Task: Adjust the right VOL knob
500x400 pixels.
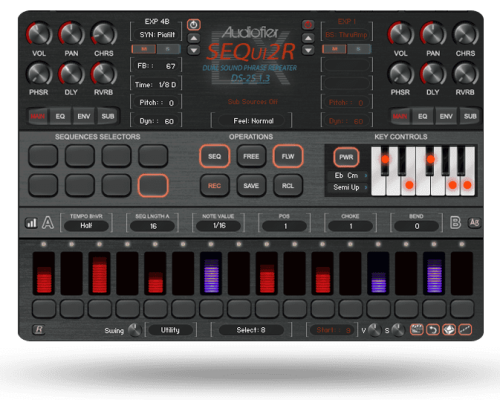Action: [x=401, y=34]
